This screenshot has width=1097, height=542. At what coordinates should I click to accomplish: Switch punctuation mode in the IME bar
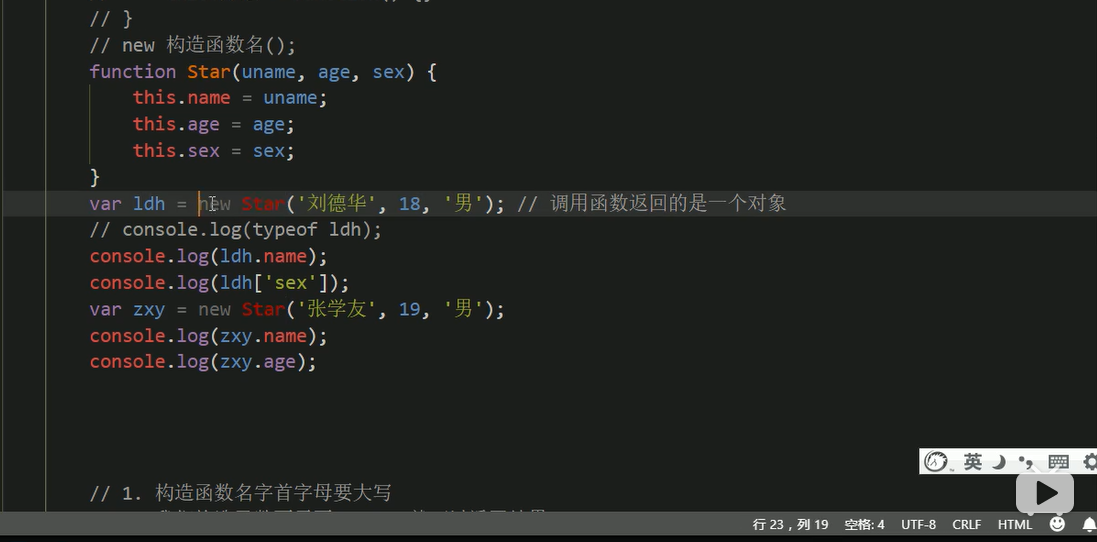point(1026,462)
